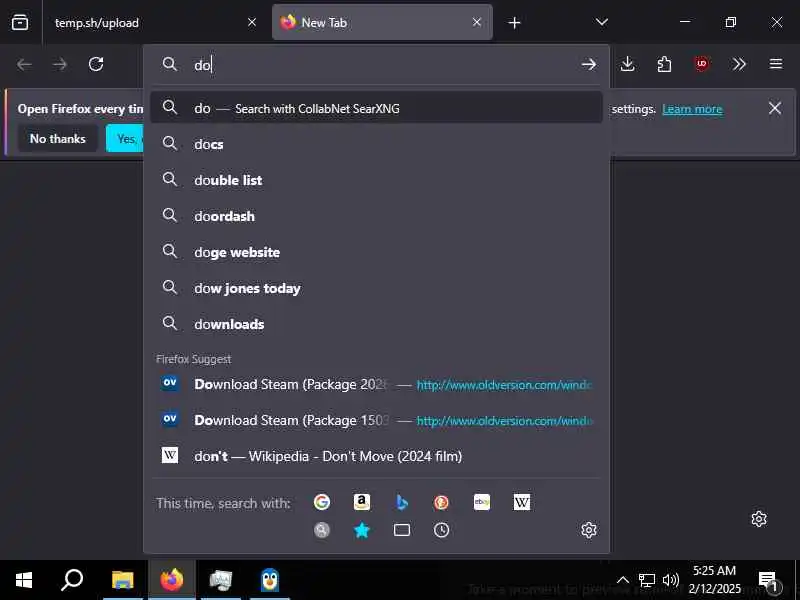Open search settings gear in dropdown
Screen dimensions: 800x600
pyautogui.click(x=589, y=530)
